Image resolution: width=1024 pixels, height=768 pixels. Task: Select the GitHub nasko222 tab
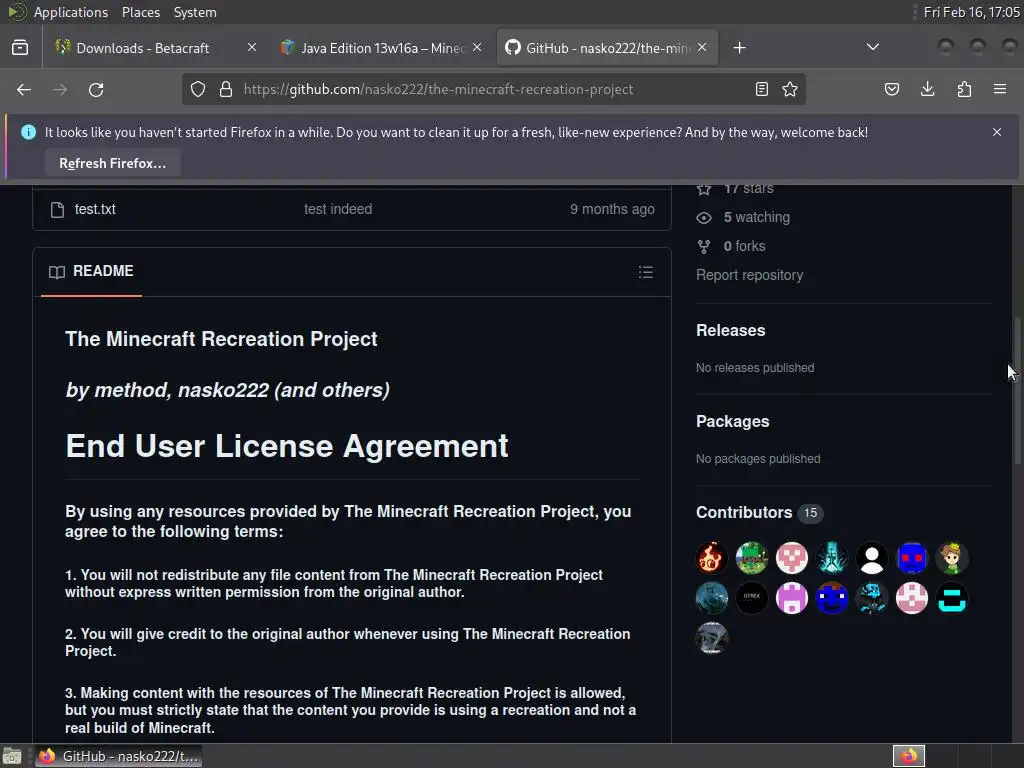pyautogui.click(x=607, y=48)
